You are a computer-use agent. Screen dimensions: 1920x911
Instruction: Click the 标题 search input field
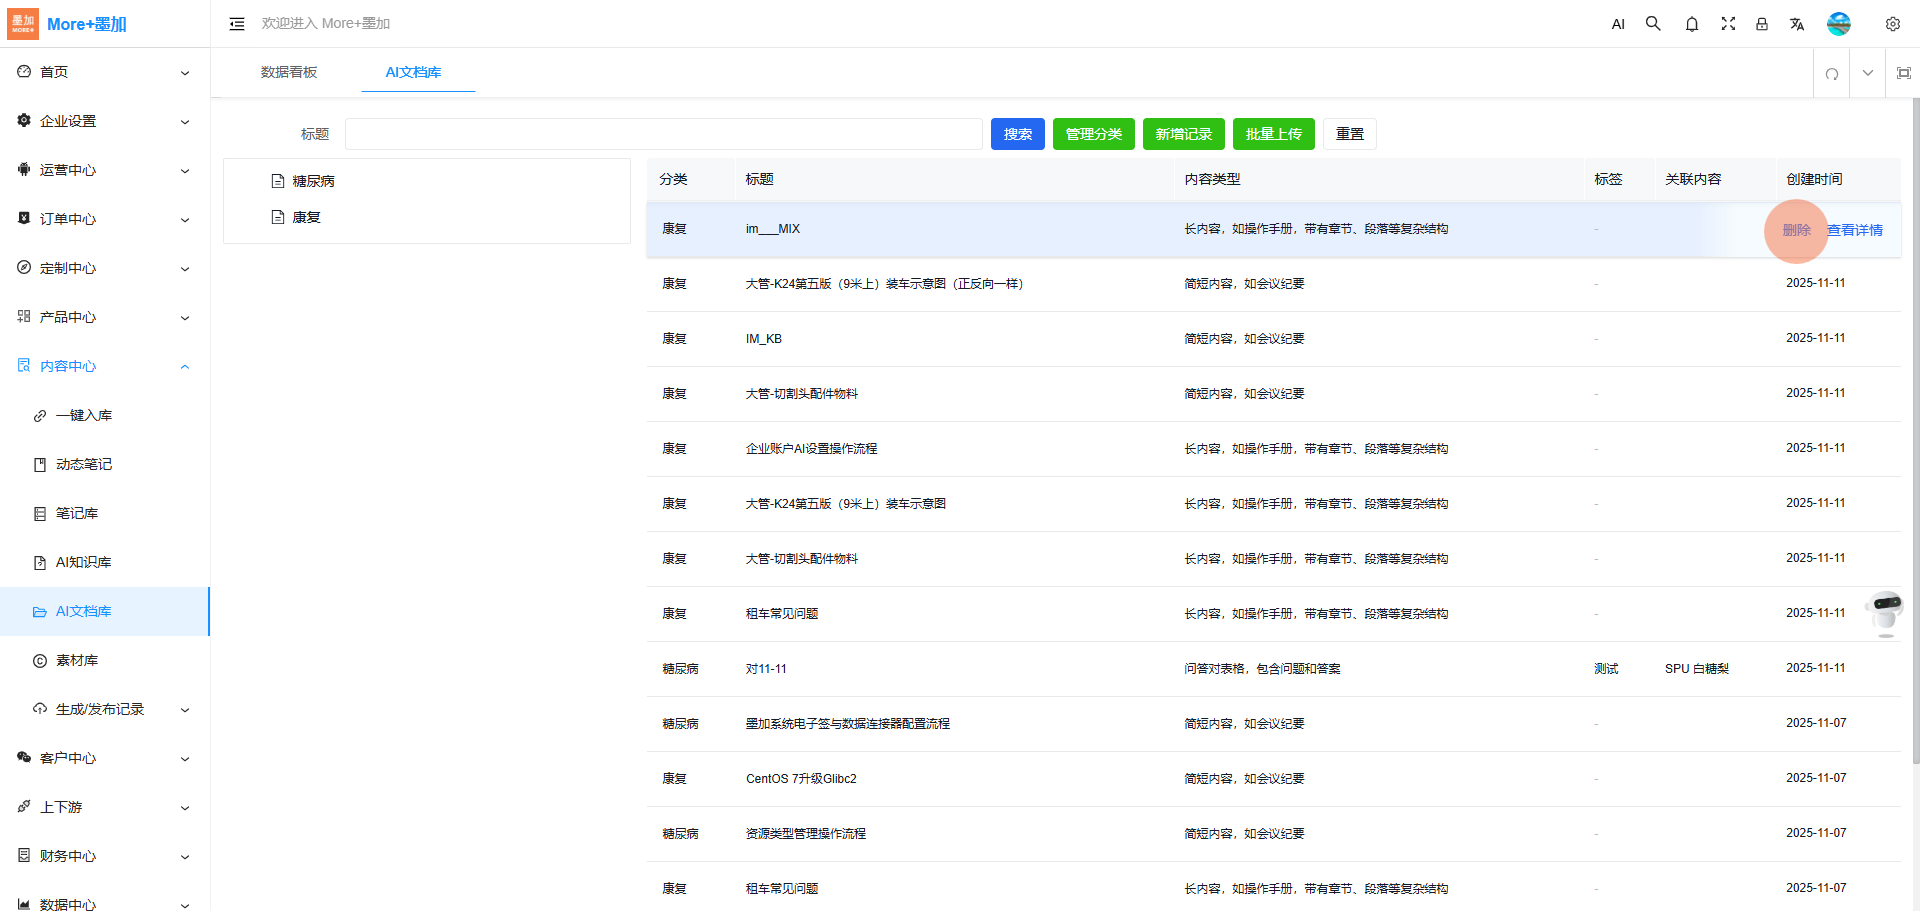[663, 134]
